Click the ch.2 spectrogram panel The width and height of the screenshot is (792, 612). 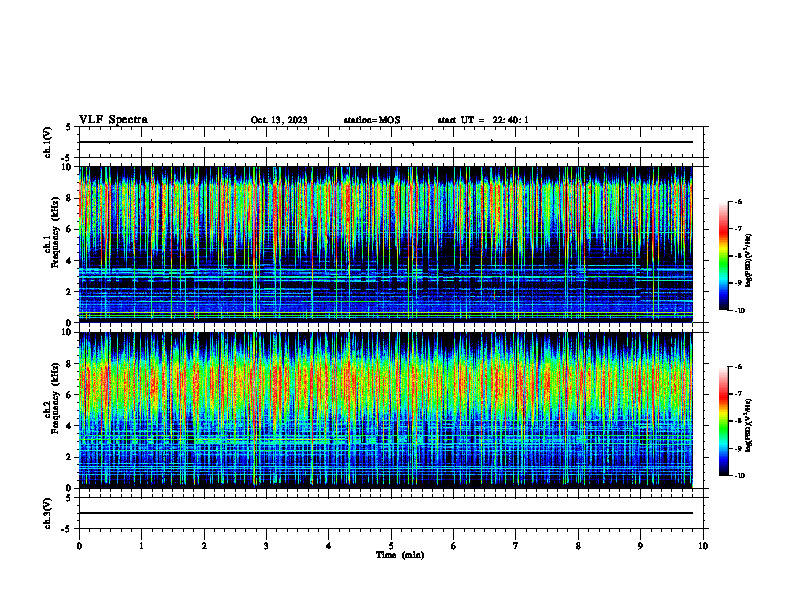point(386,410)
